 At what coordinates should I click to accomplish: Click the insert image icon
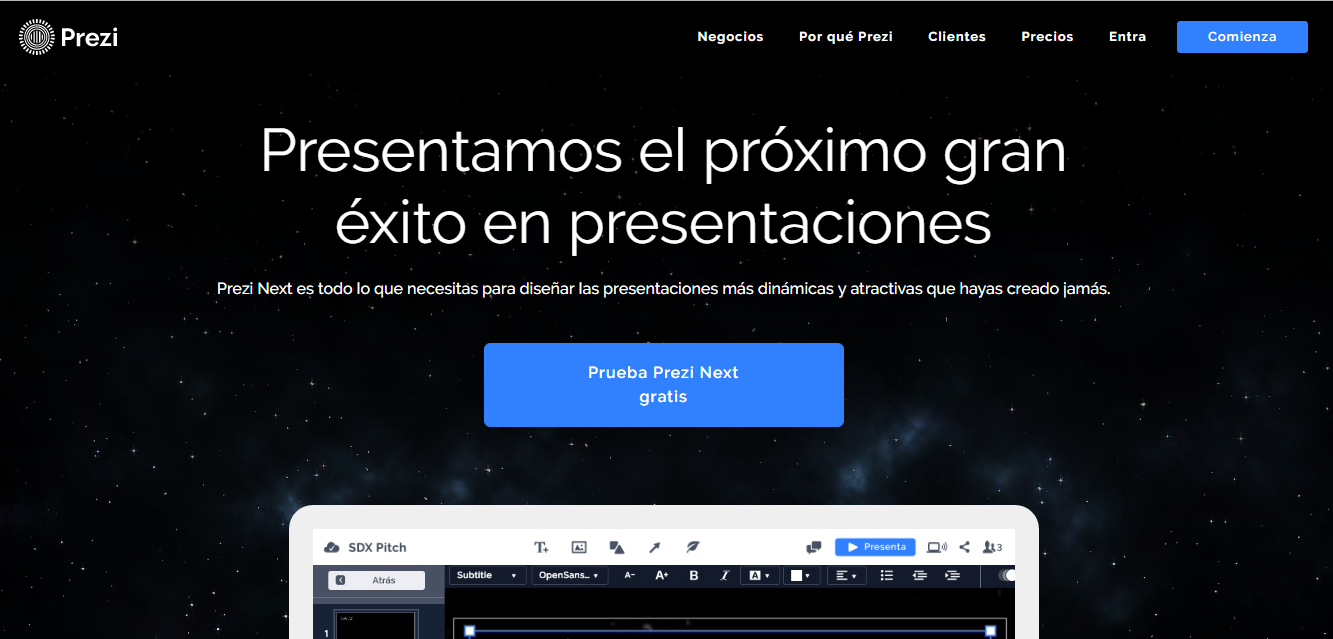pyautogui.click(x=579, y=547)
